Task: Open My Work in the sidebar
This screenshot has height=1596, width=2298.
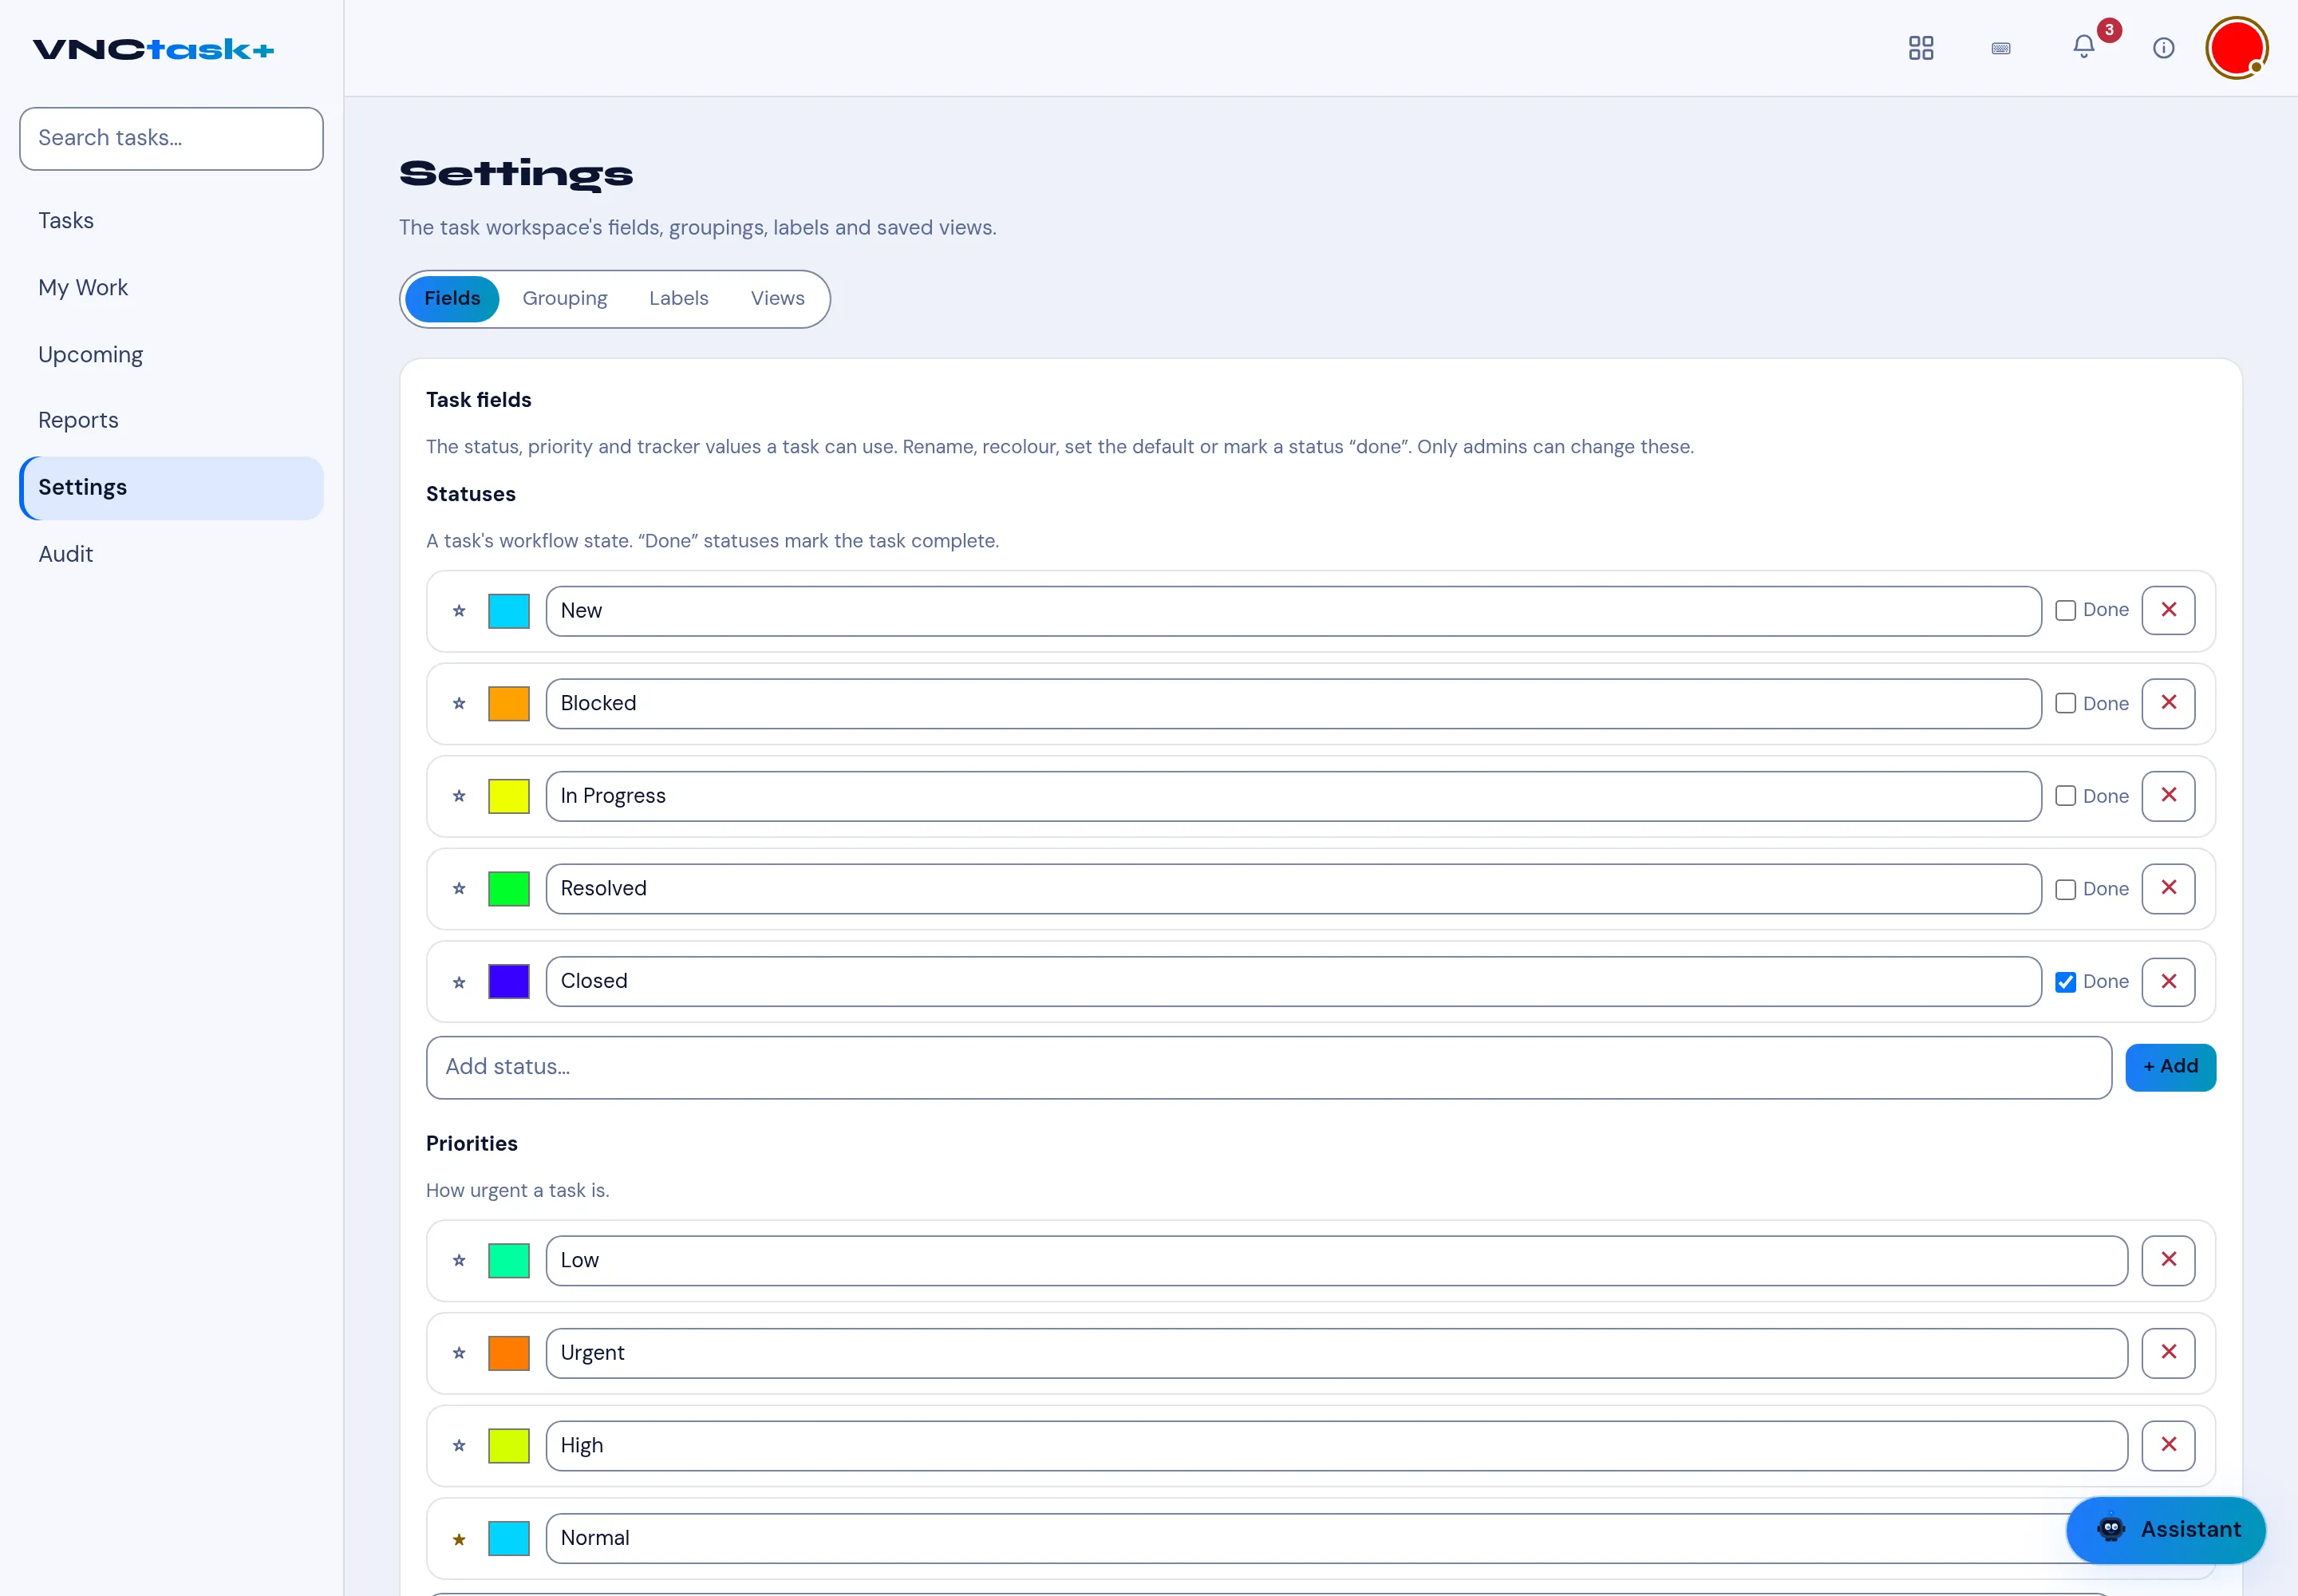Action: click(171, 288)
